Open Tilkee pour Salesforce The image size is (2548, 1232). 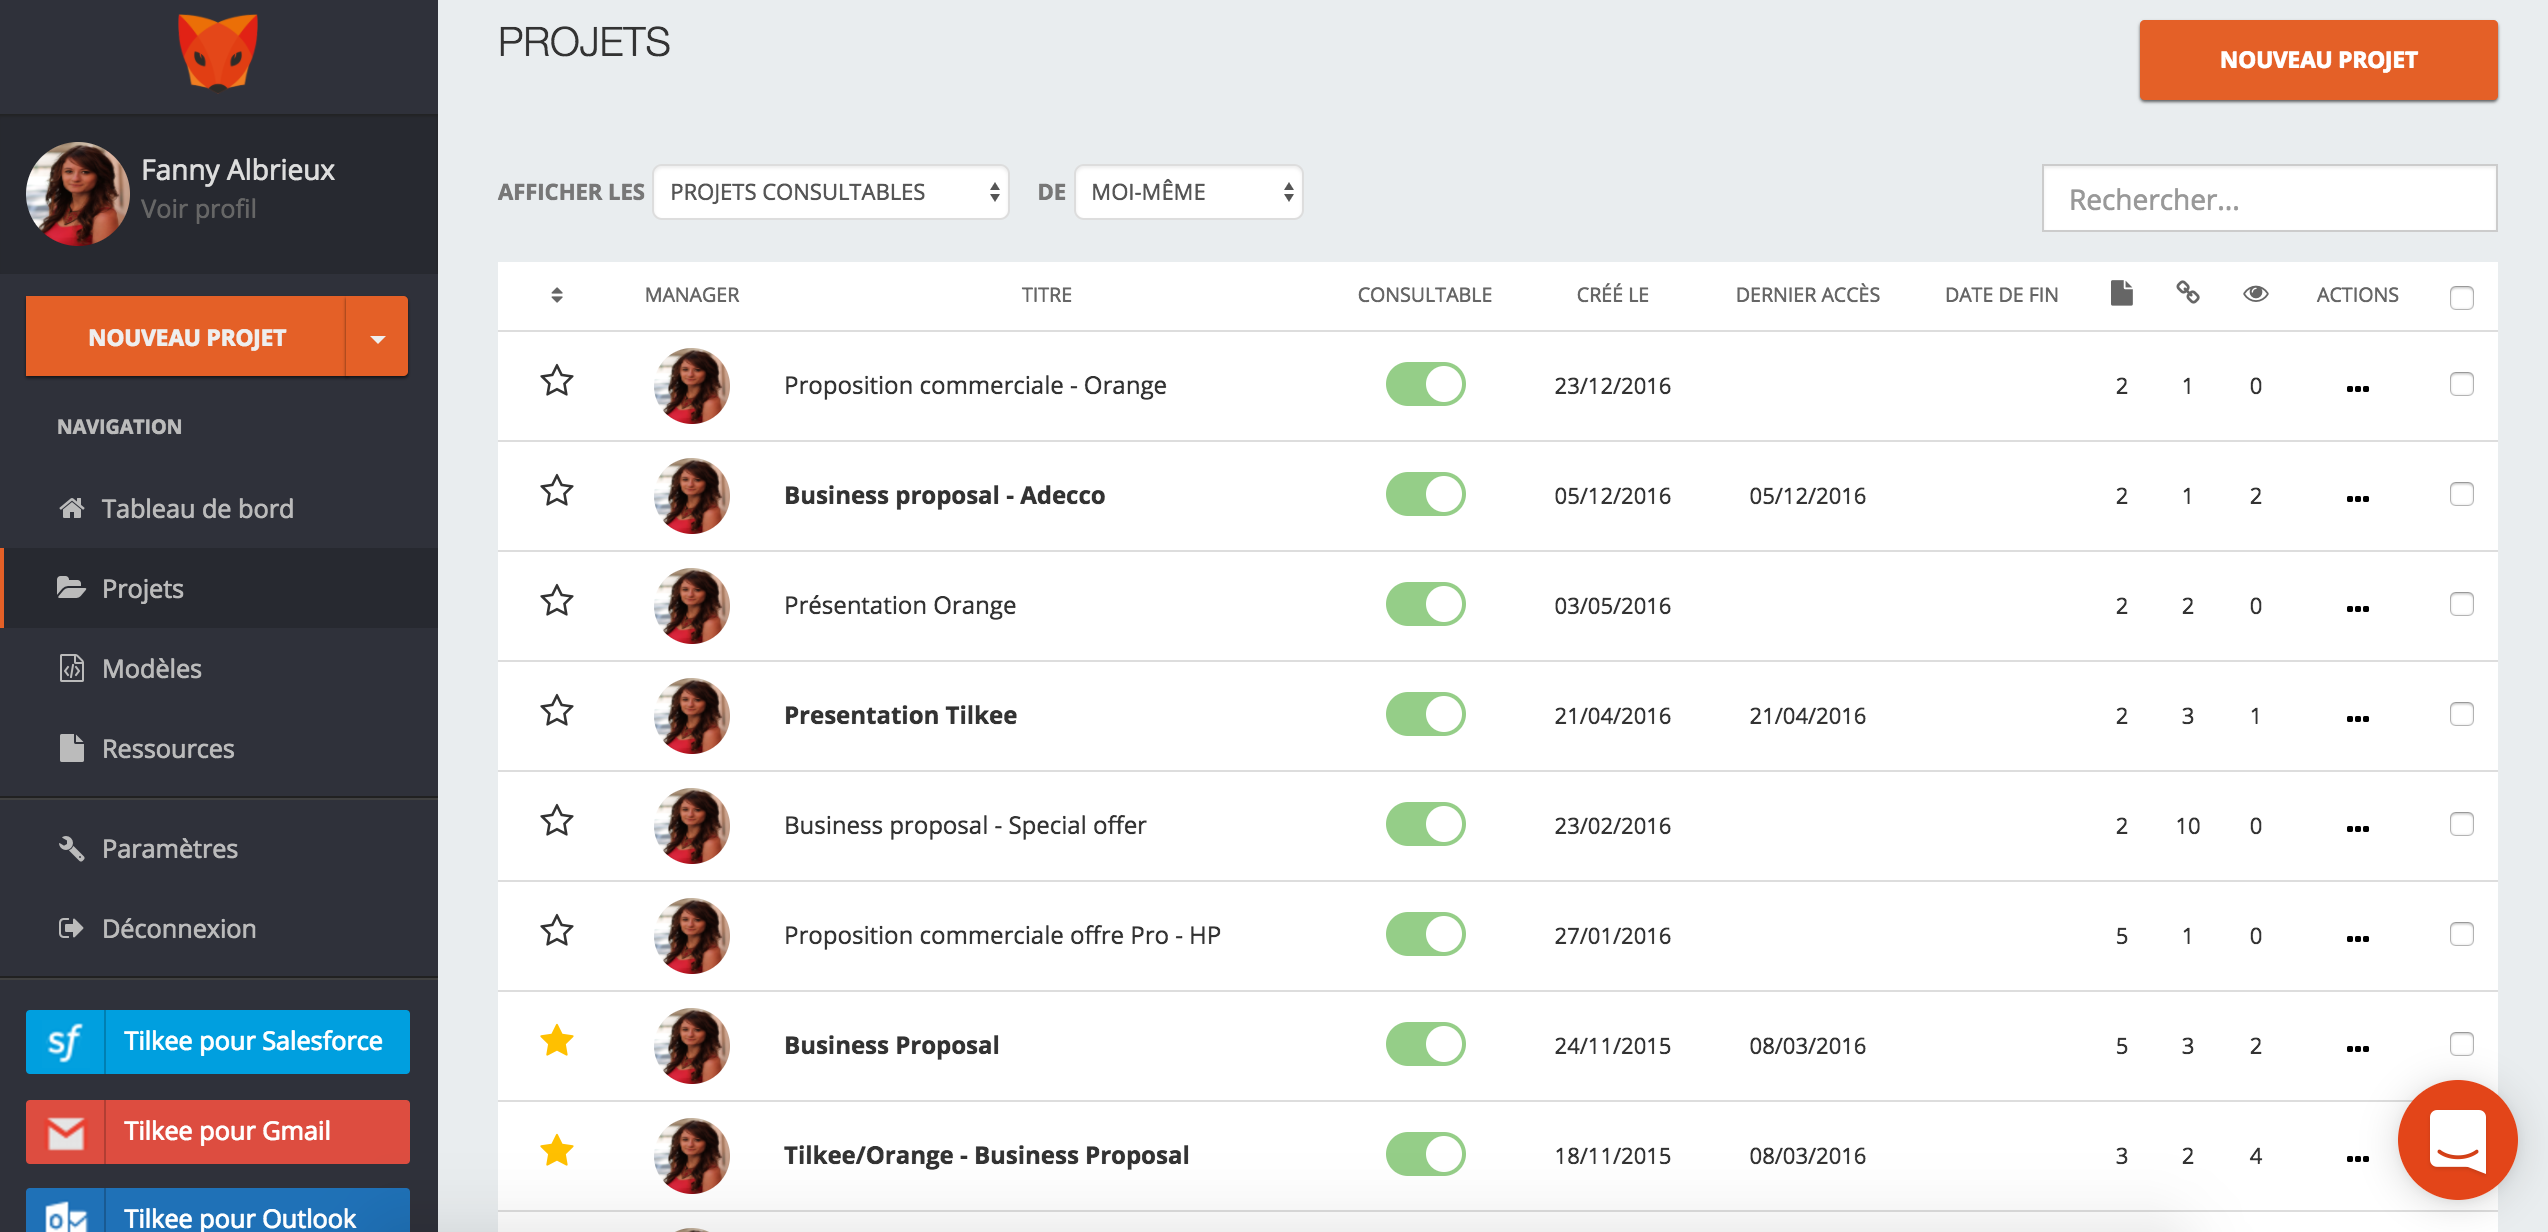coord(218,1041)
